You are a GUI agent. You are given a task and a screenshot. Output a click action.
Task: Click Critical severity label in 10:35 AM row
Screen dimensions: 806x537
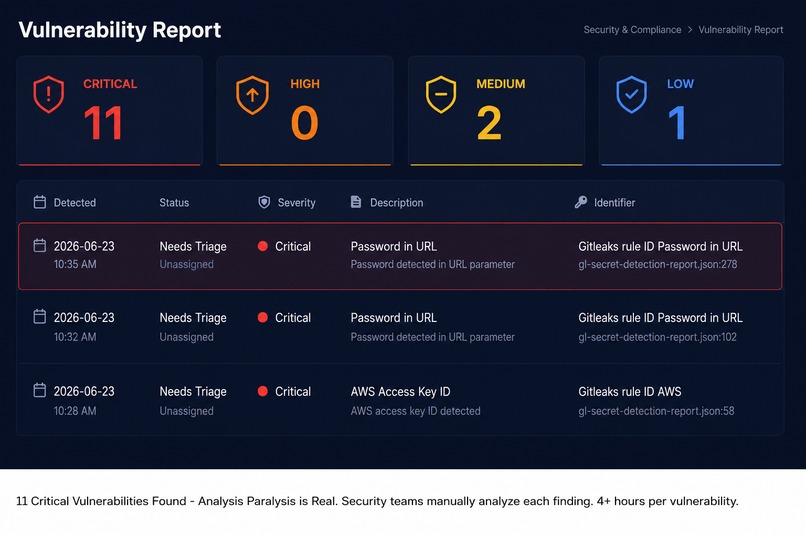tap(293, 247)
